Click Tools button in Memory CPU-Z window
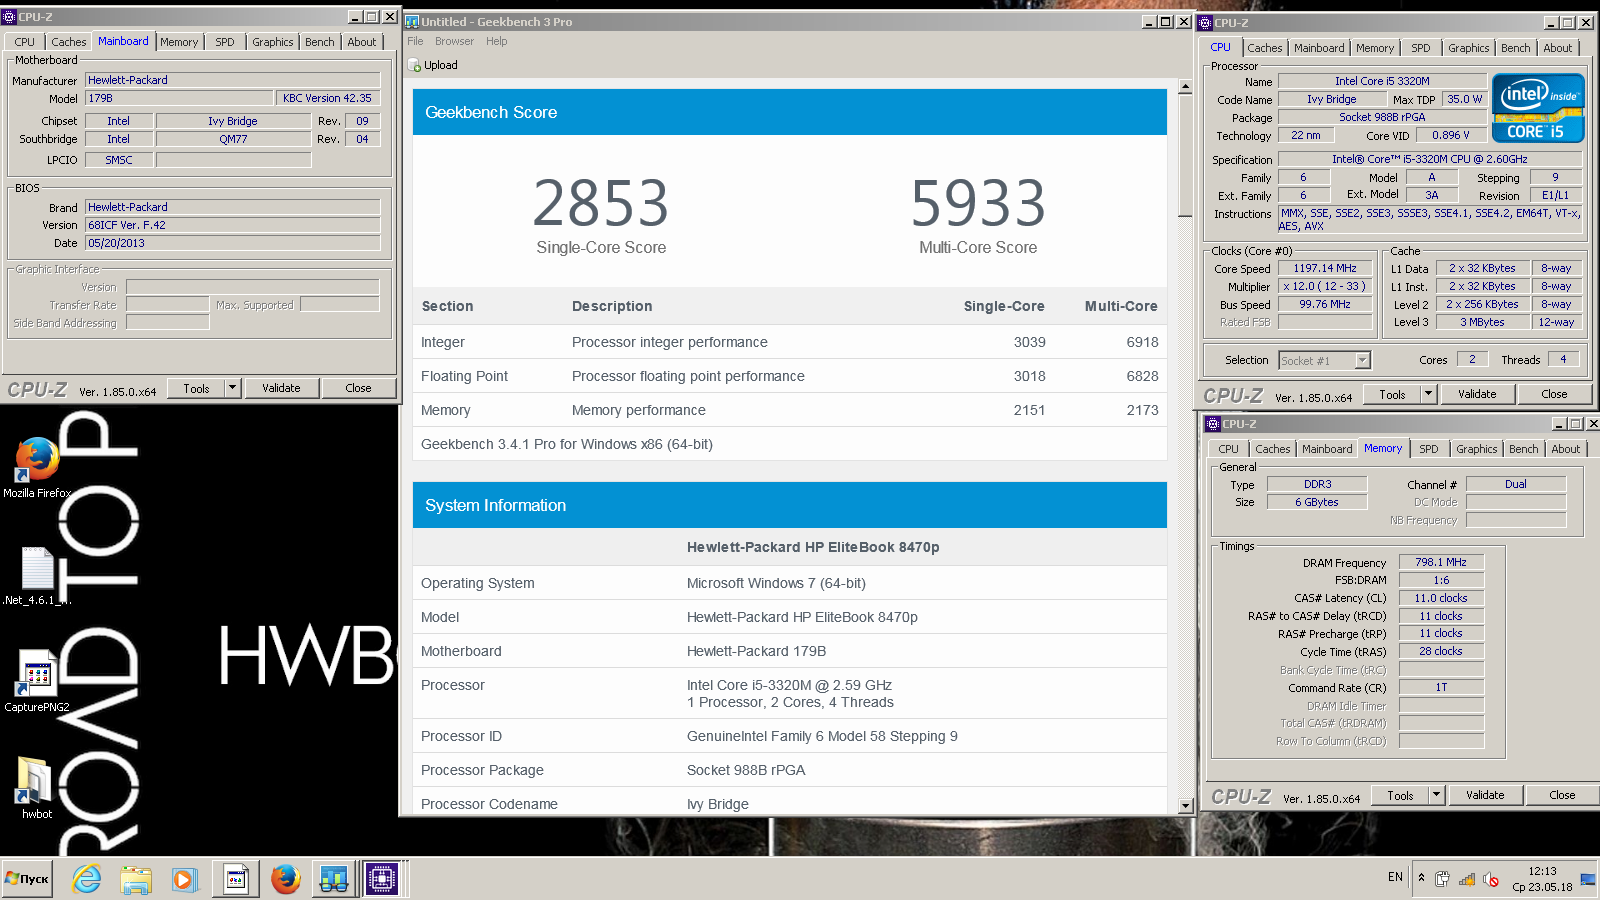 point(1400,795)
